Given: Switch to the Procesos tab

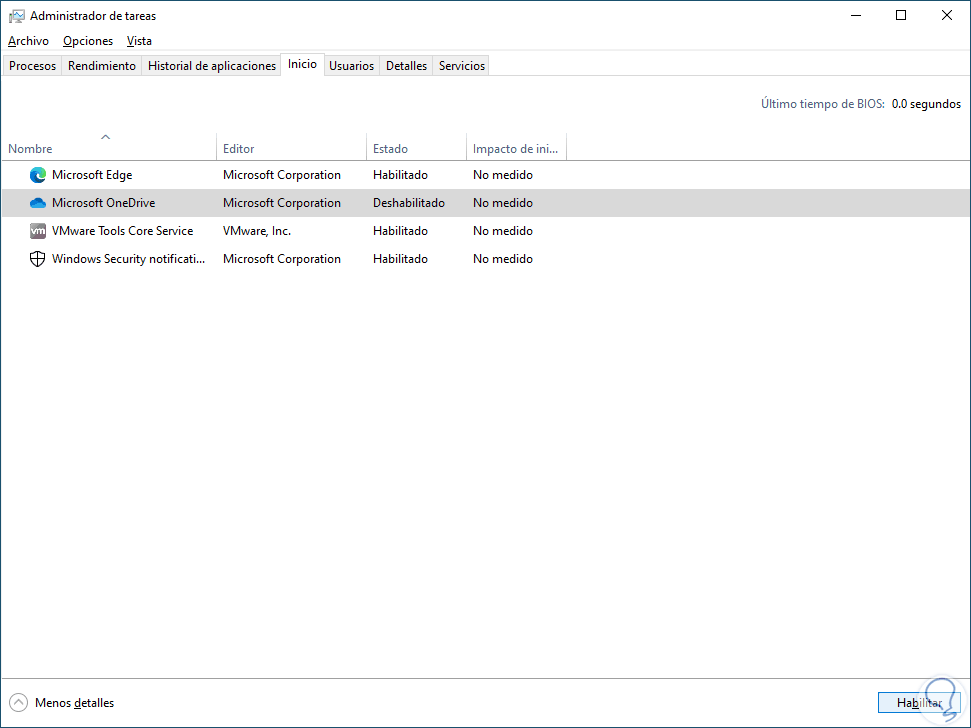Looking at the screenshot, I should [32, 66].
